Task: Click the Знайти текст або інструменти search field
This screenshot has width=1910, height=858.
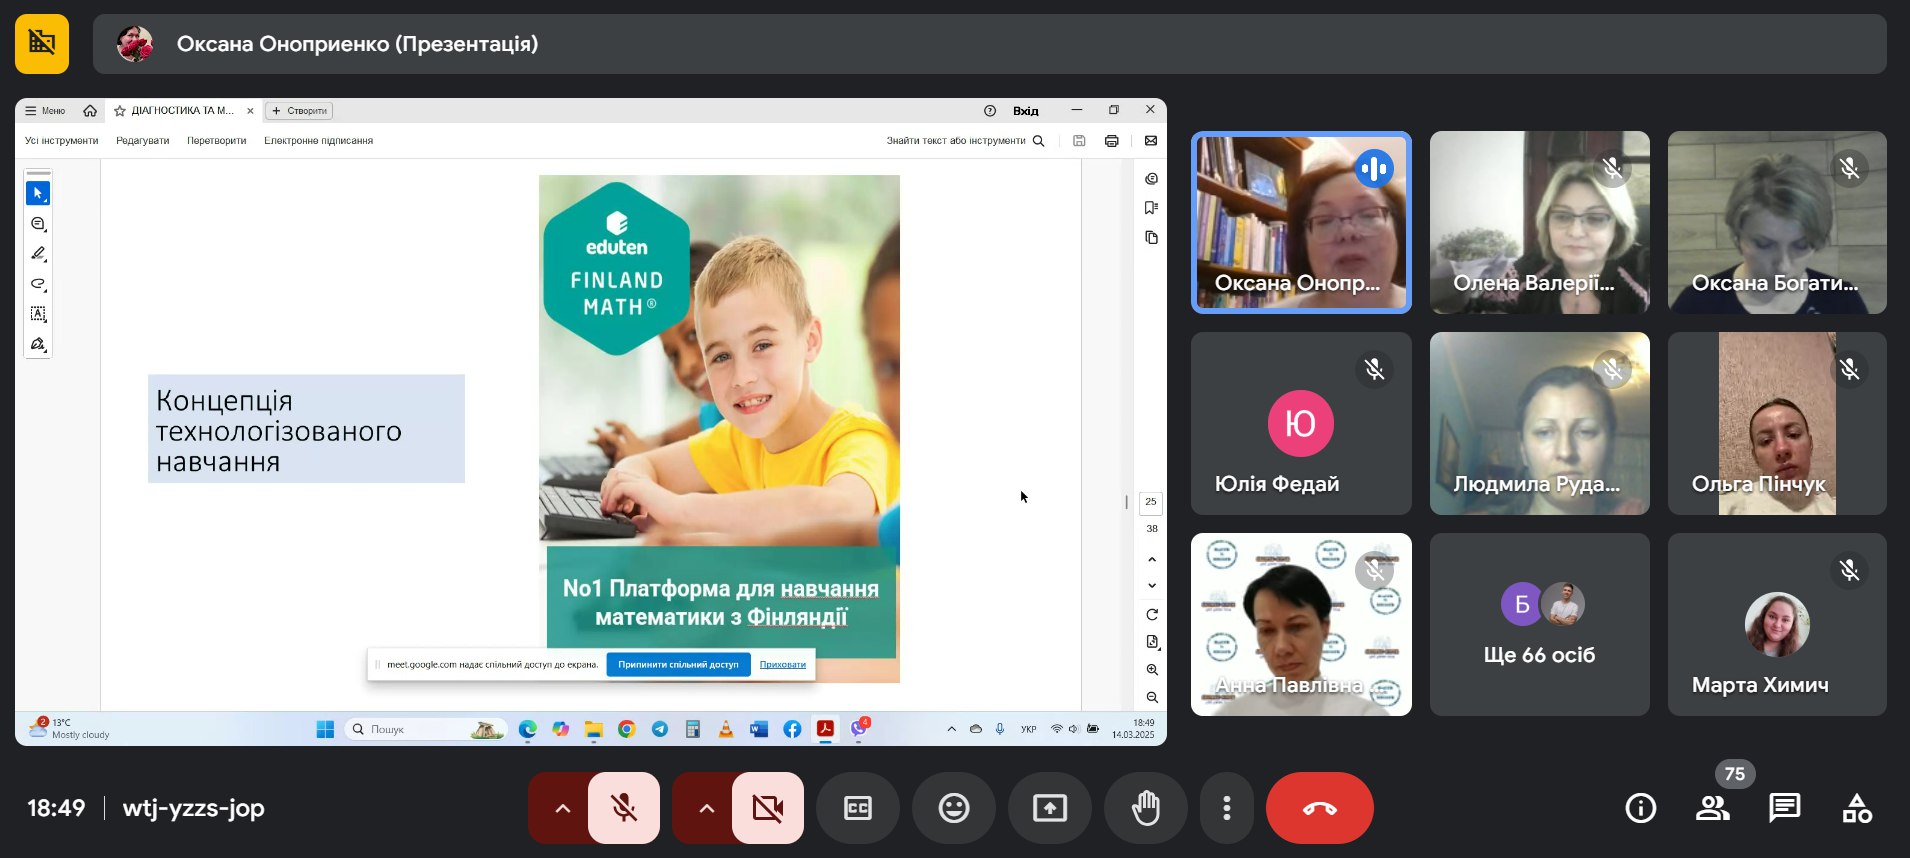Action: click(965, 141)
